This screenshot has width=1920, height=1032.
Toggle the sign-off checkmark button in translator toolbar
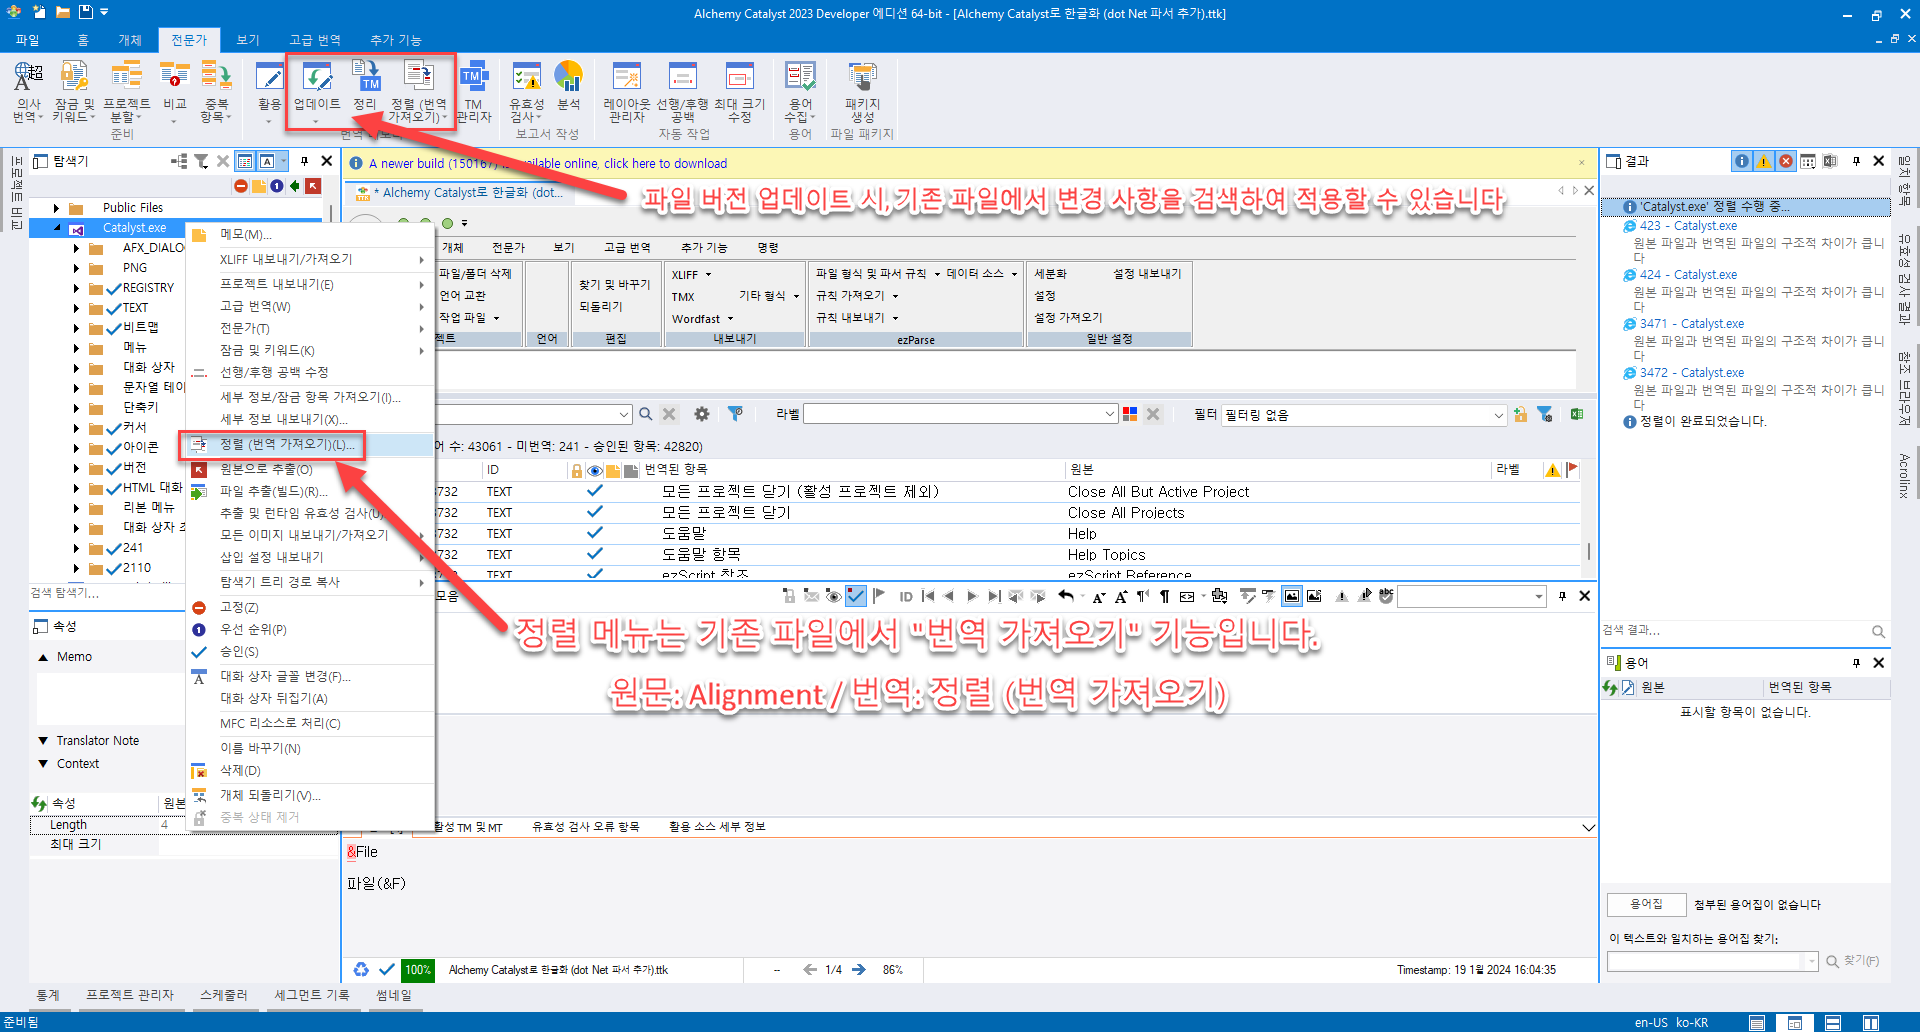pyautogui.click(x=856, y=596)
